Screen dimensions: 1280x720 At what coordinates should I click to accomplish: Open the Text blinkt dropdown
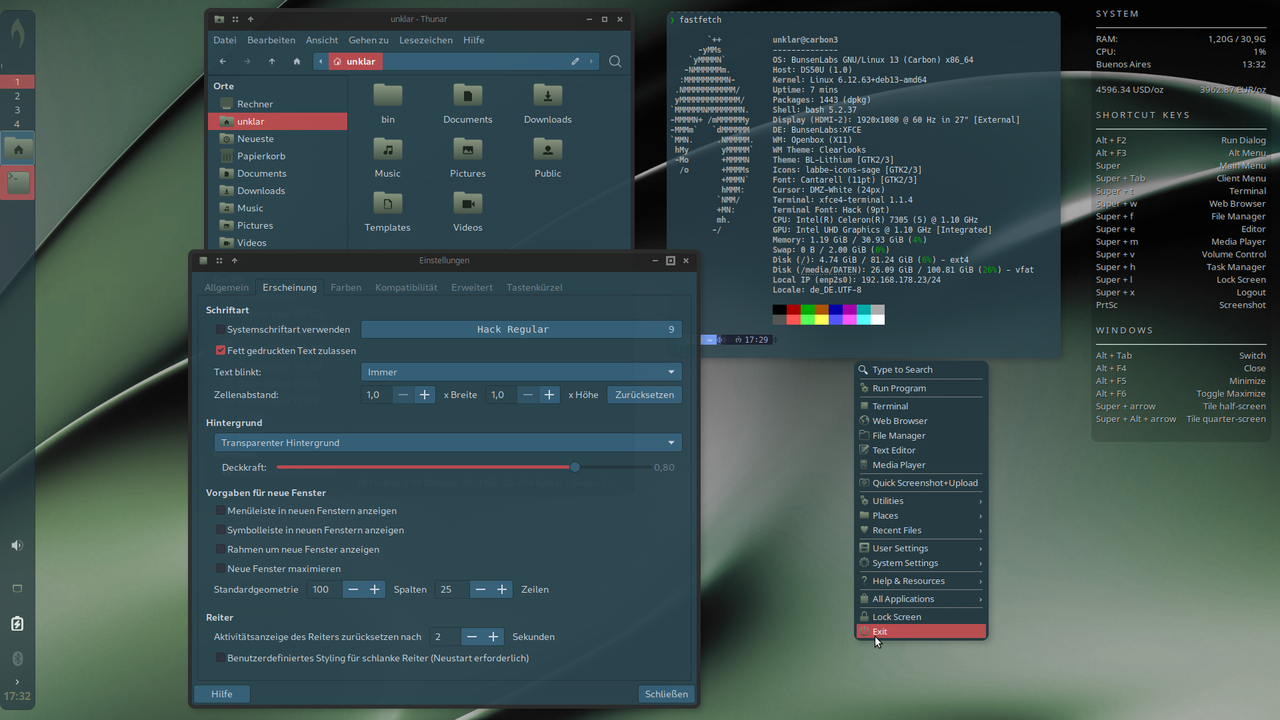tap(521, 372)
